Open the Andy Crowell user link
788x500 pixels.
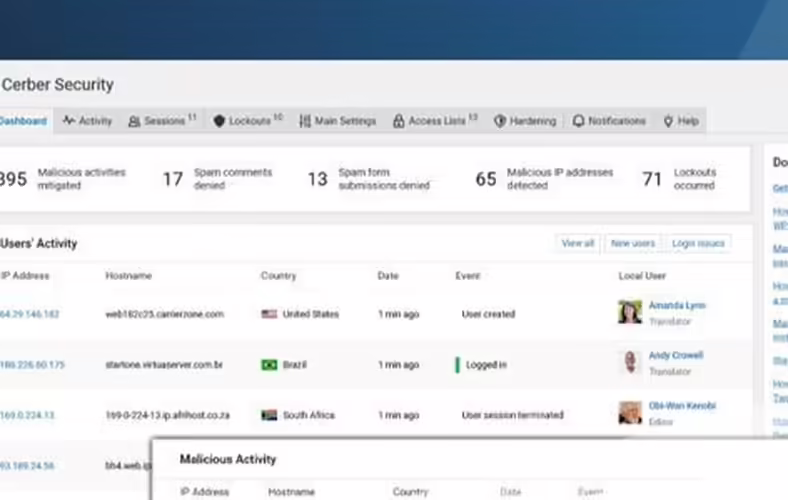pyautogui.click(x=676, y=355)
